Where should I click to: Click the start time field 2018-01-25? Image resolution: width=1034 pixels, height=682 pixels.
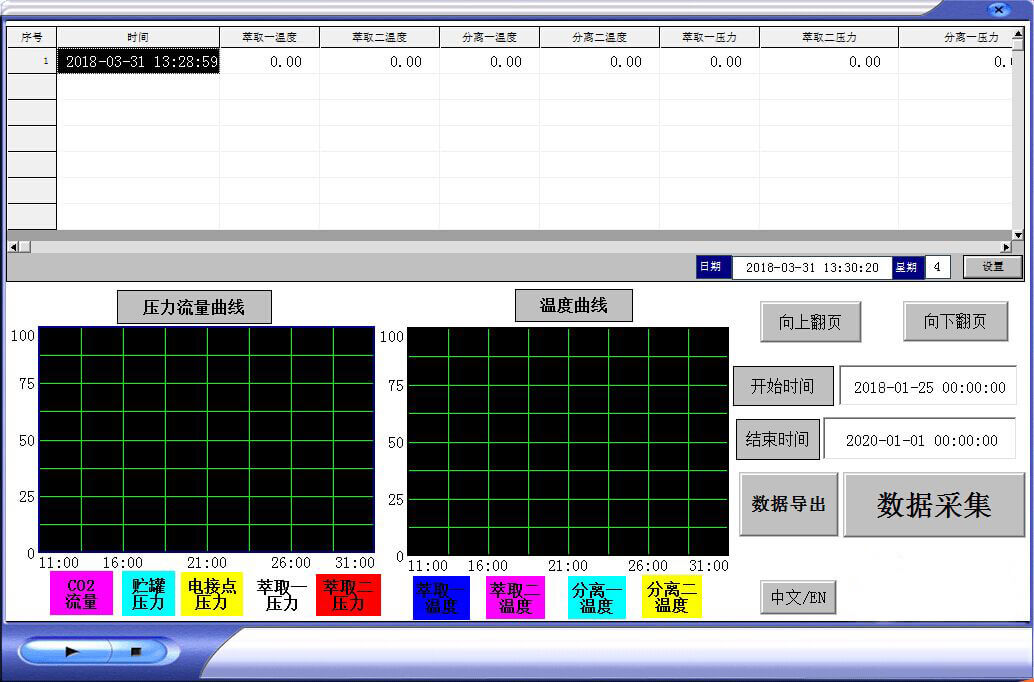click(x=928, y=387)
